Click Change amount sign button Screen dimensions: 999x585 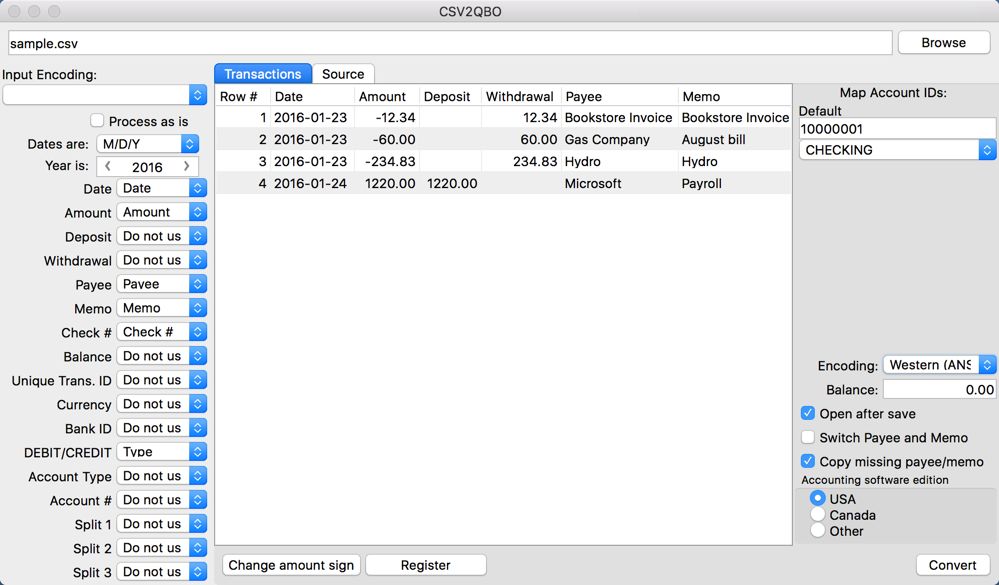291,565
